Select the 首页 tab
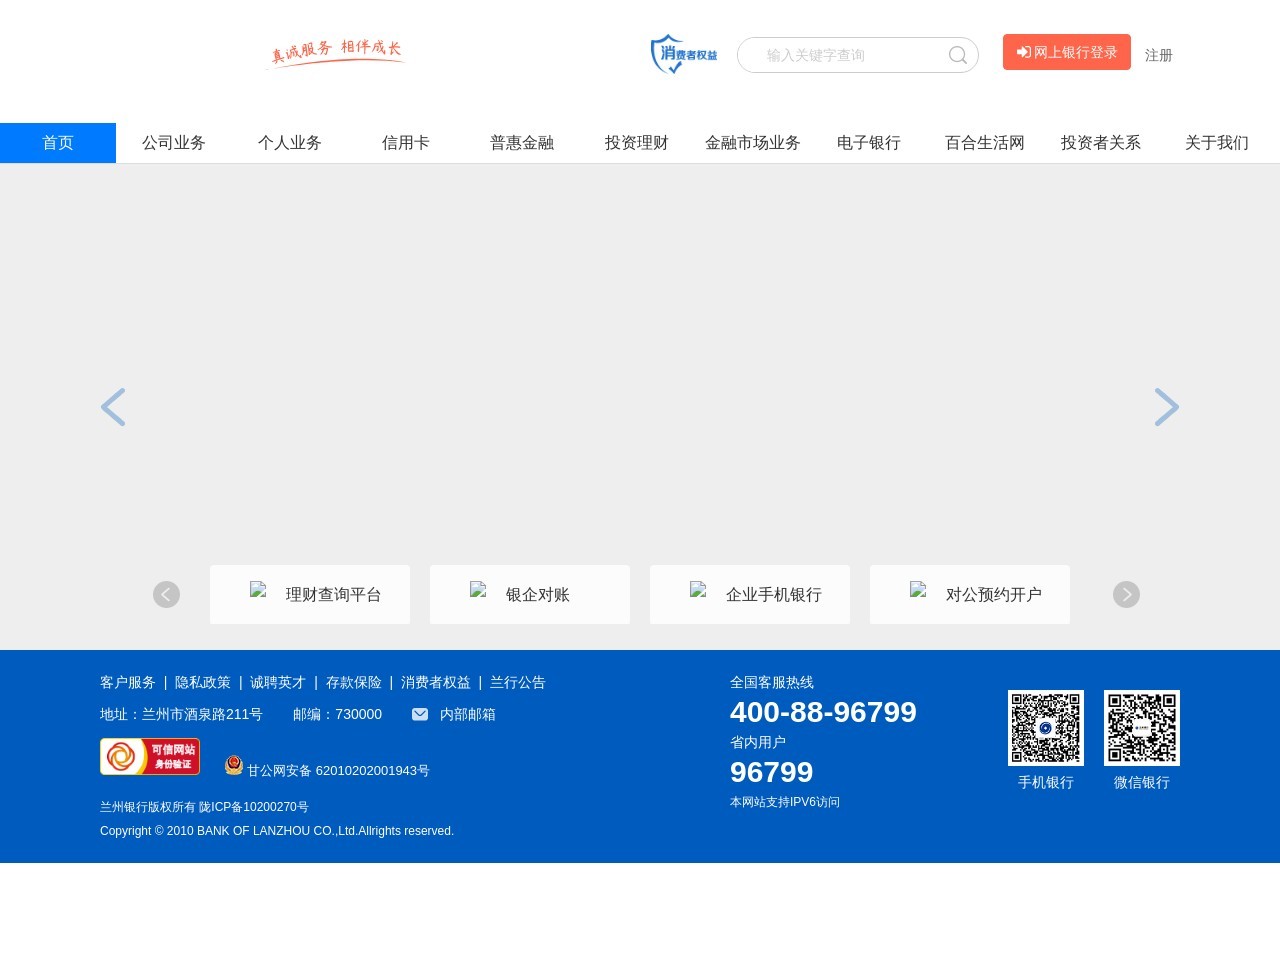The width and height of the screenshot is (1280, 960). (x=58, y=143)
